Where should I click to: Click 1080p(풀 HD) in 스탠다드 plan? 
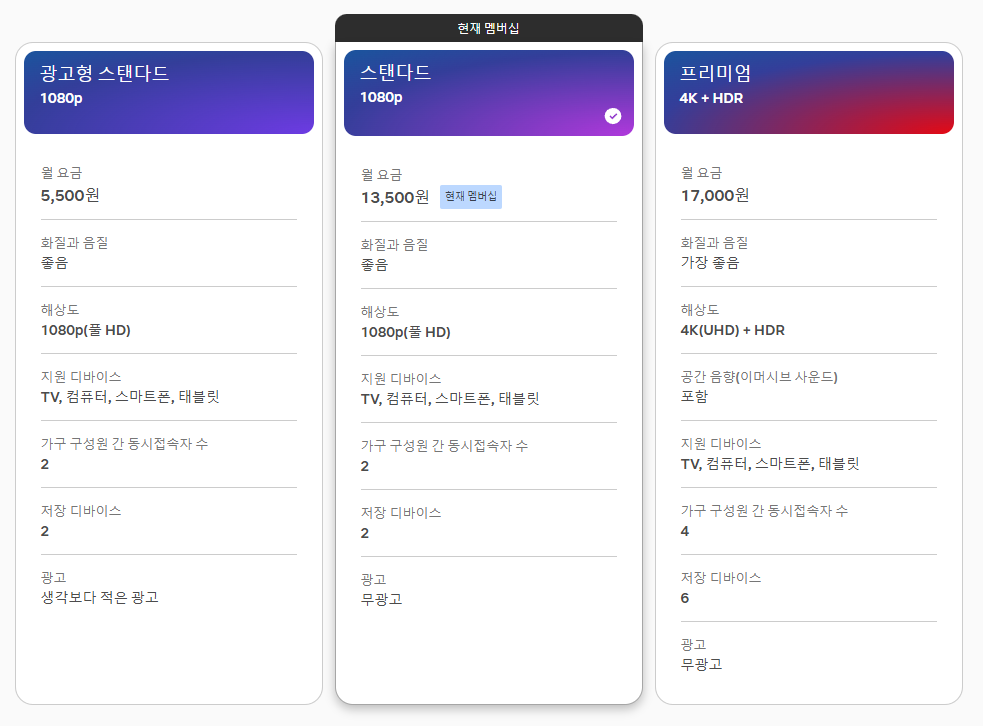point(406,332)
